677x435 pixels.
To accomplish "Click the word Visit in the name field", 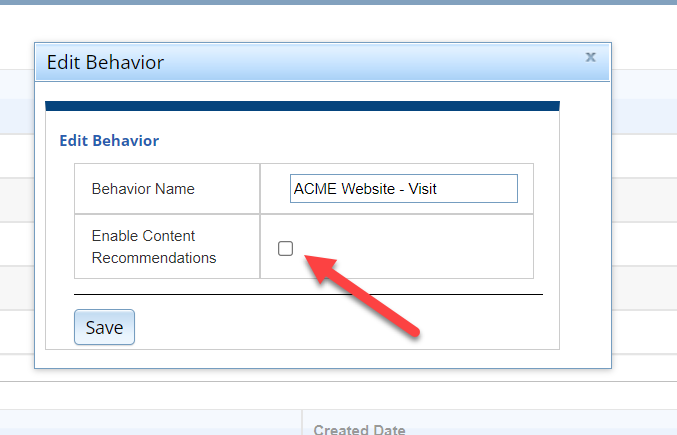I will pos(422,189).
